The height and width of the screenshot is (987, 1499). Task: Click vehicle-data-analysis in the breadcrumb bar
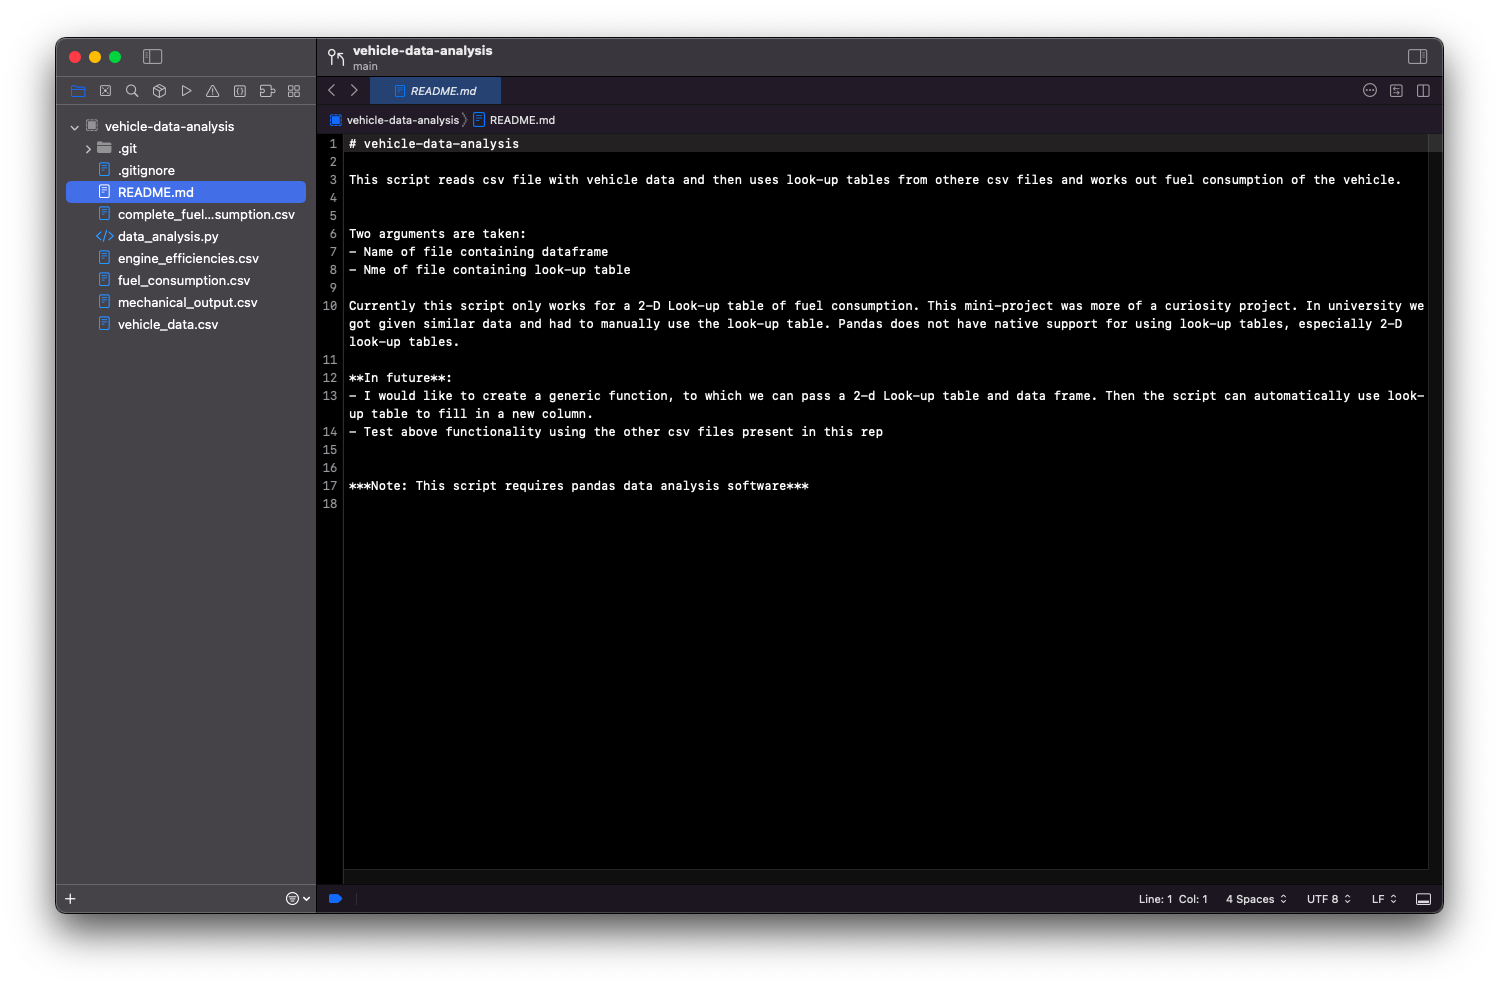[x=402, y=119]
